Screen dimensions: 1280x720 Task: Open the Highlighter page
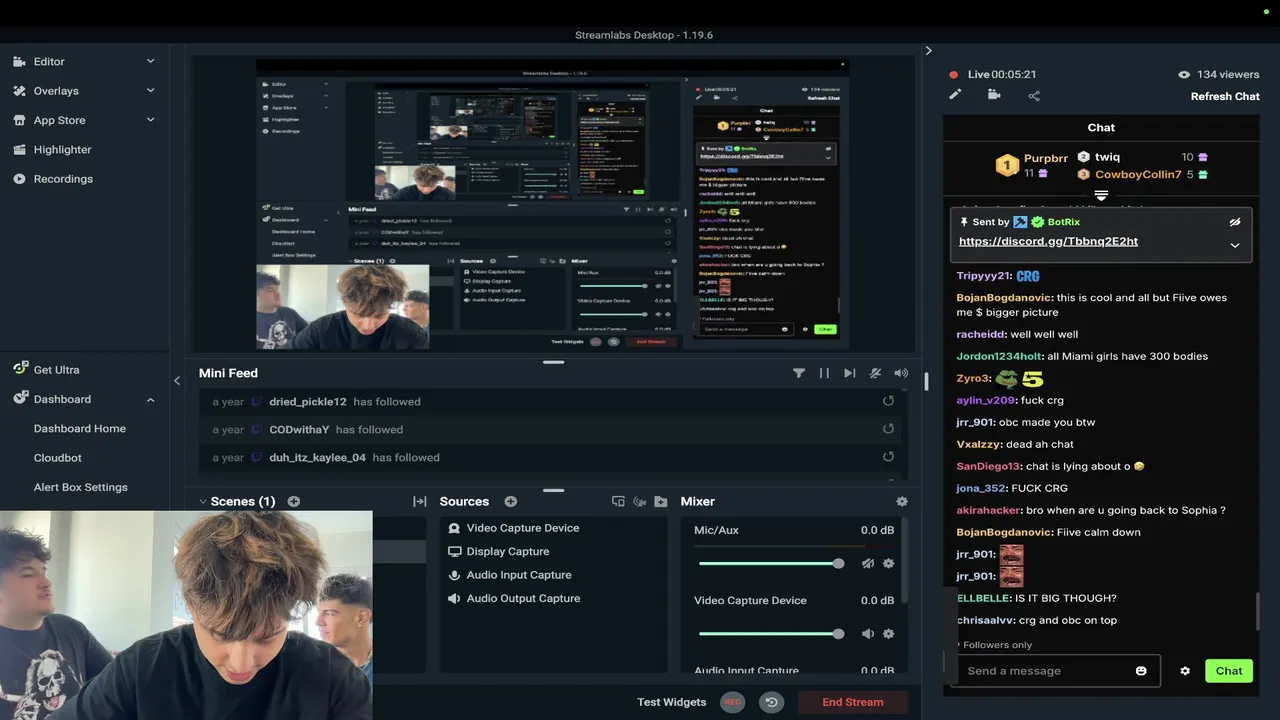(x=62, y=149)
